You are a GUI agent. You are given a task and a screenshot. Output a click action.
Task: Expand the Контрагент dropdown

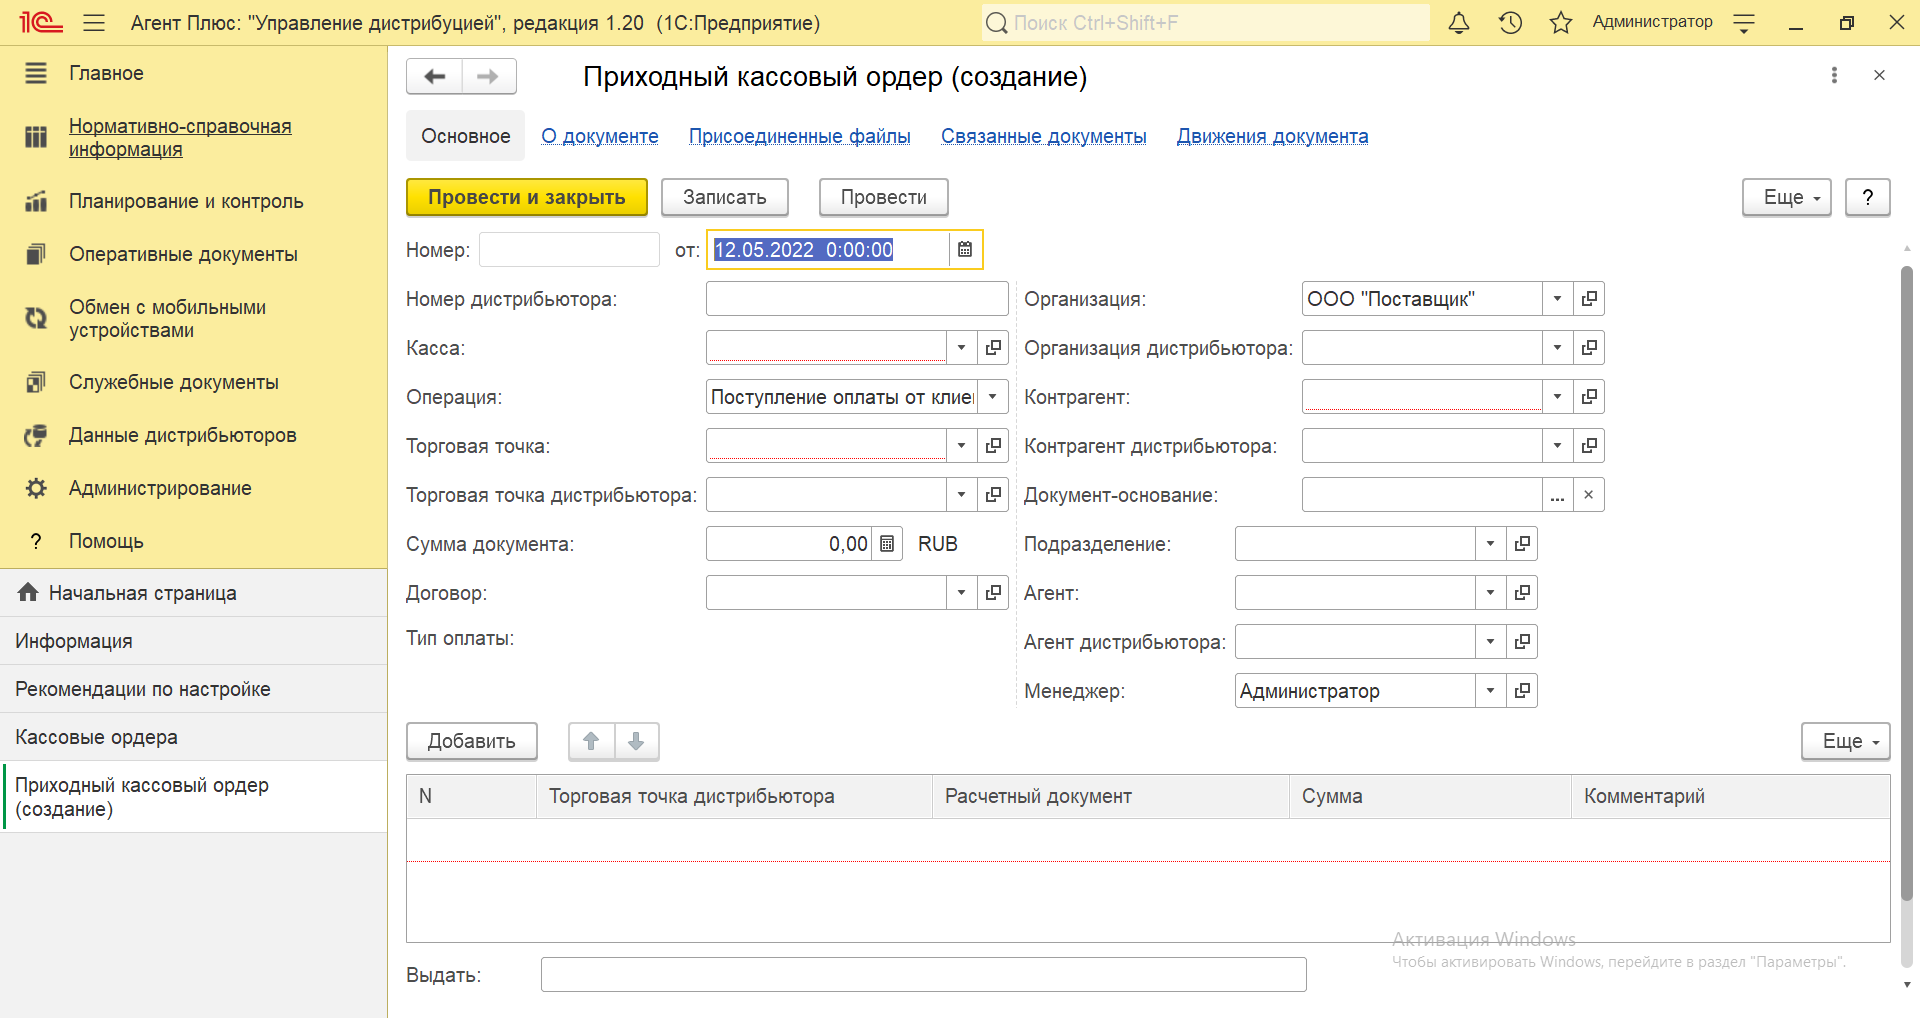click(x=1557, y=397)
